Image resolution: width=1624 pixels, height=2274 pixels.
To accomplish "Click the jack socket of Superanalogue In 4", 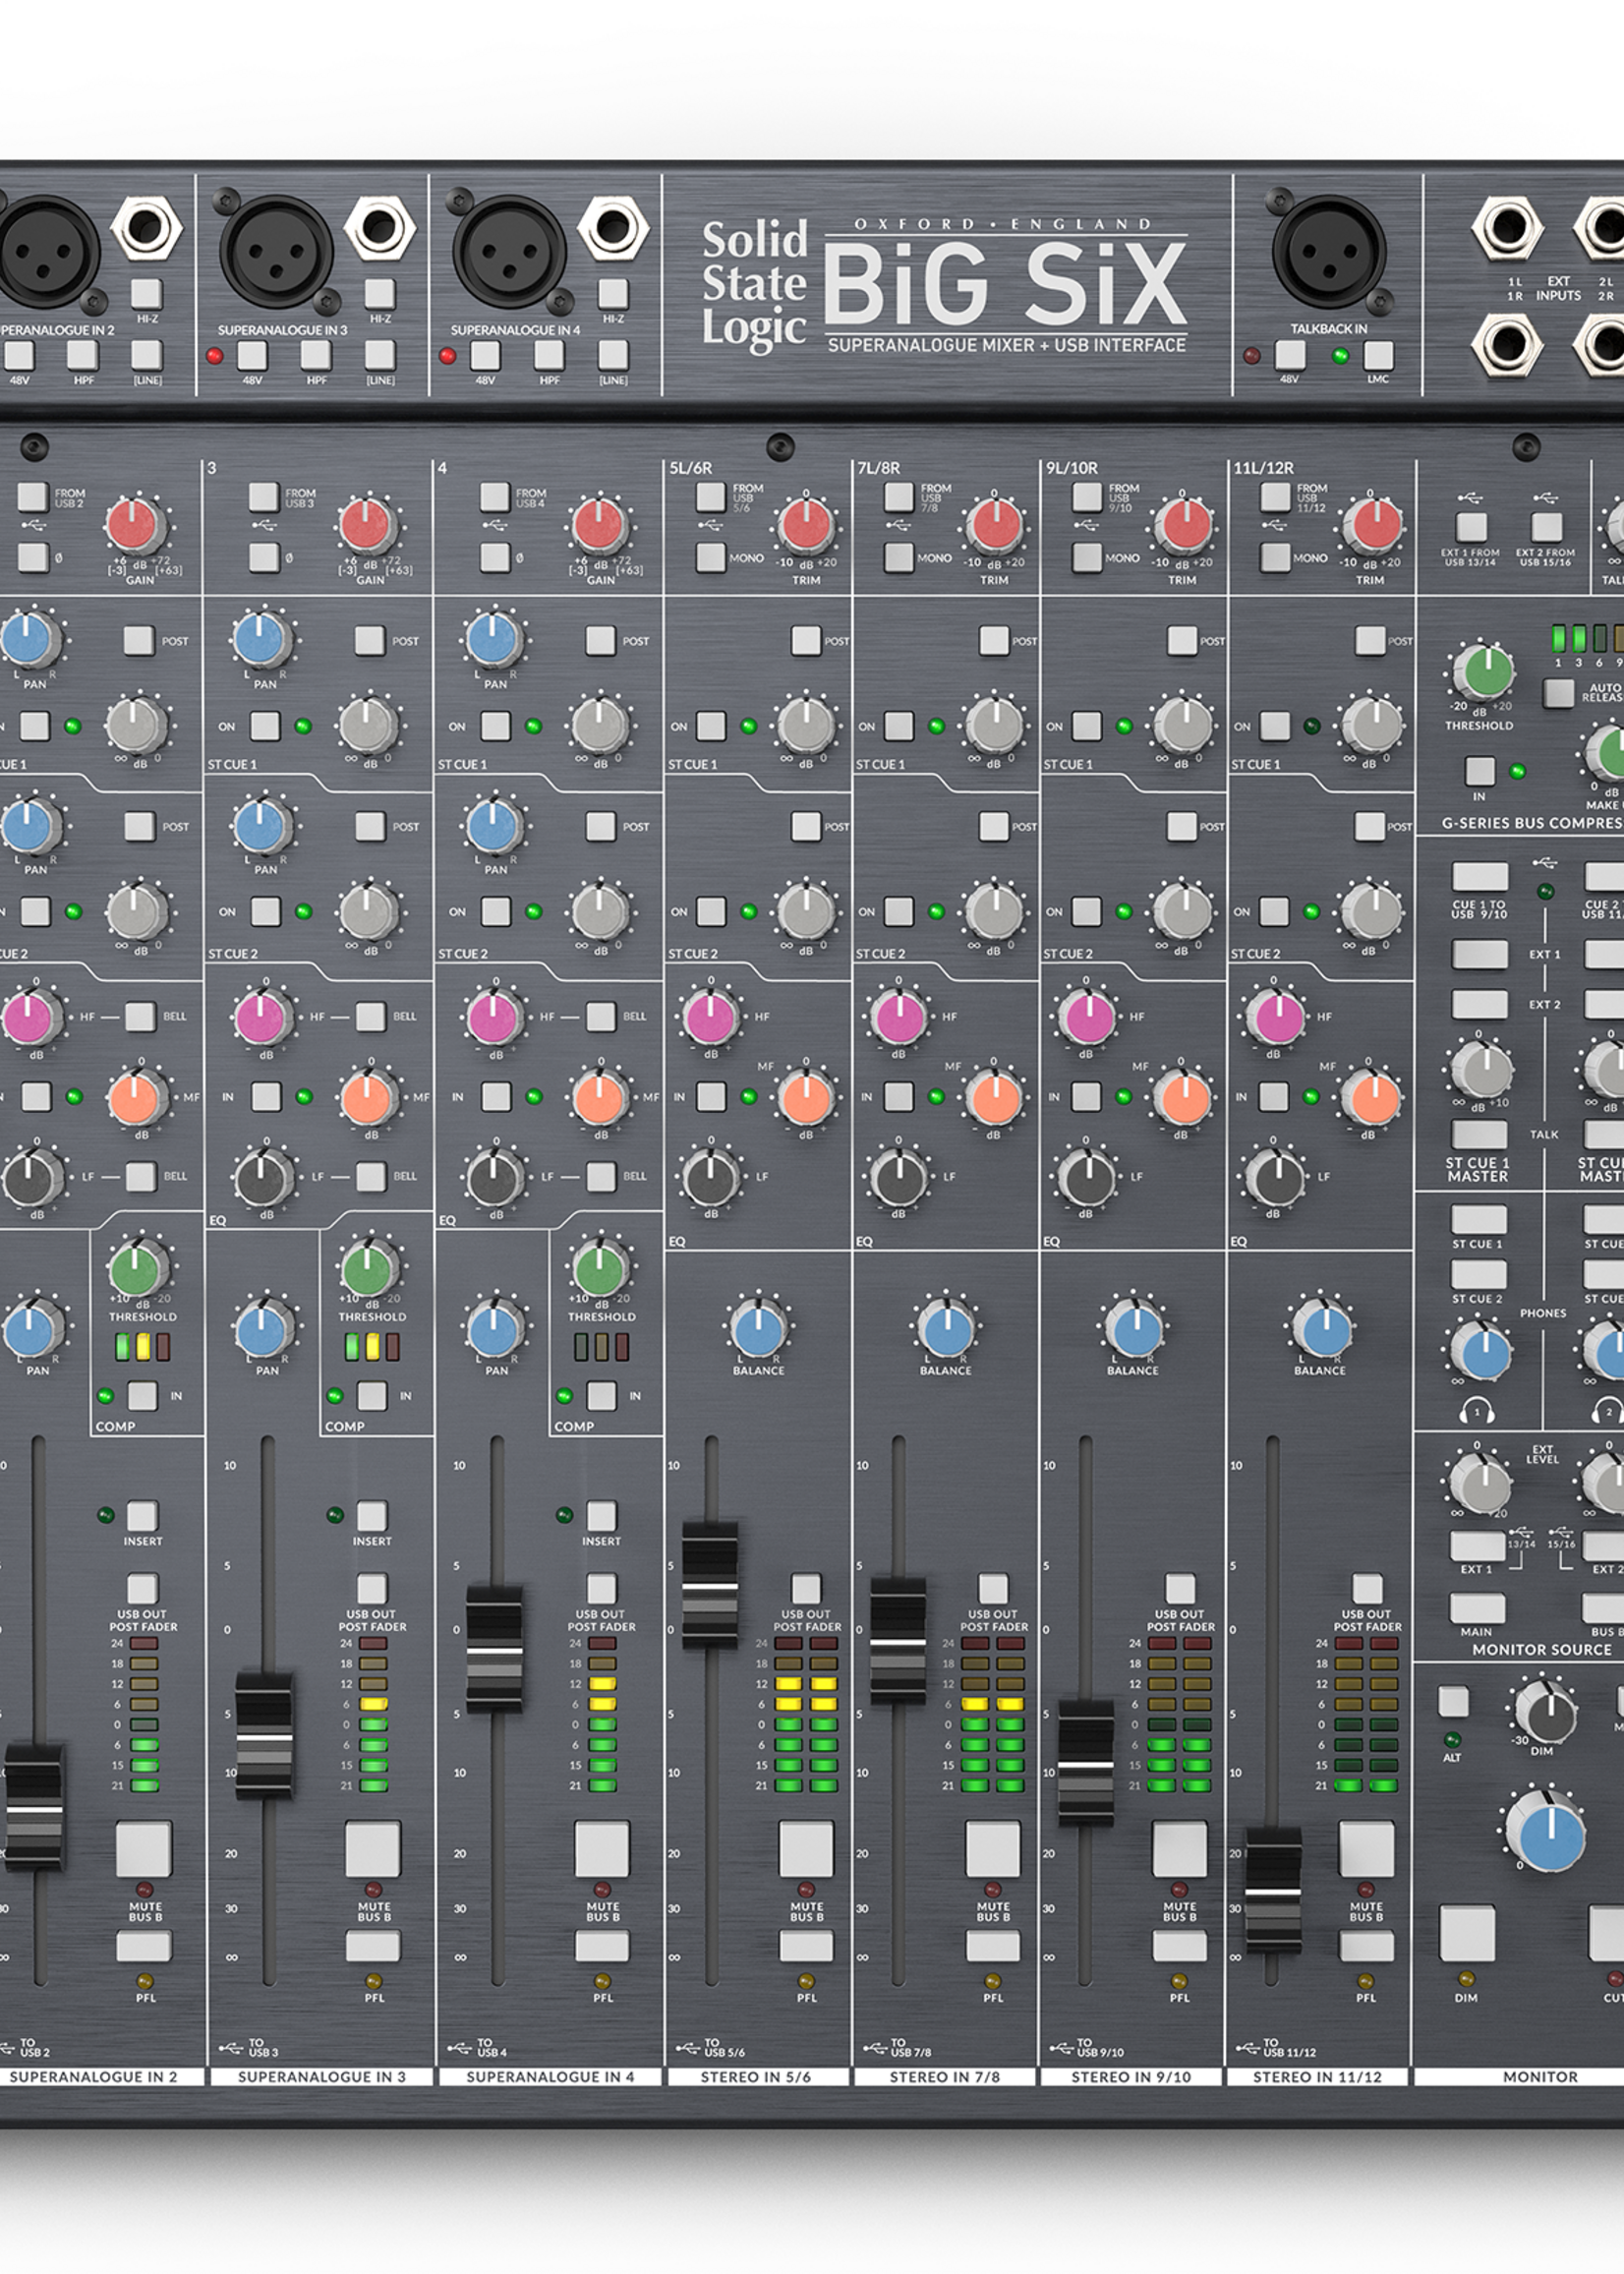I will pos(613,228).
